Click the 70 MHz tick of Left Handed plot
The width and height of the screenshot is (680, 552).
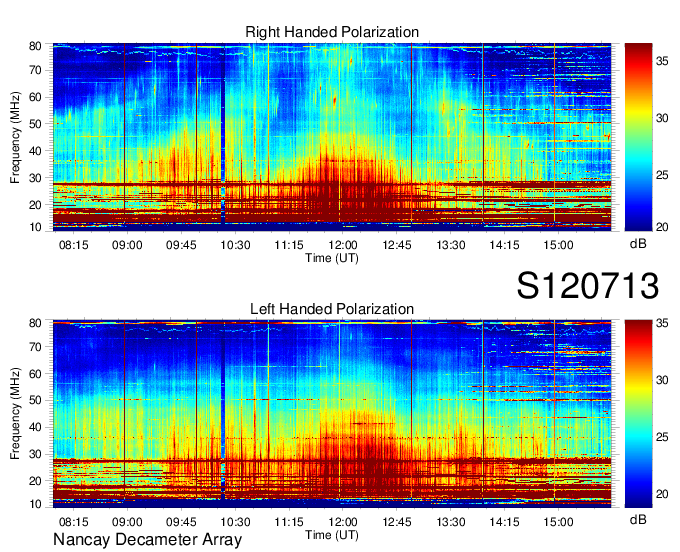[x=35, y=347]
